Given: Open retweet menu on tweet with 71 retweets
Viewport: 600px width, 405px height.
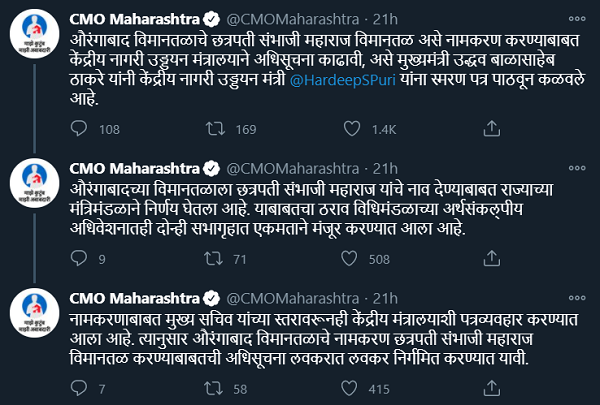Looking at the screenshot, I should [214, 261].
